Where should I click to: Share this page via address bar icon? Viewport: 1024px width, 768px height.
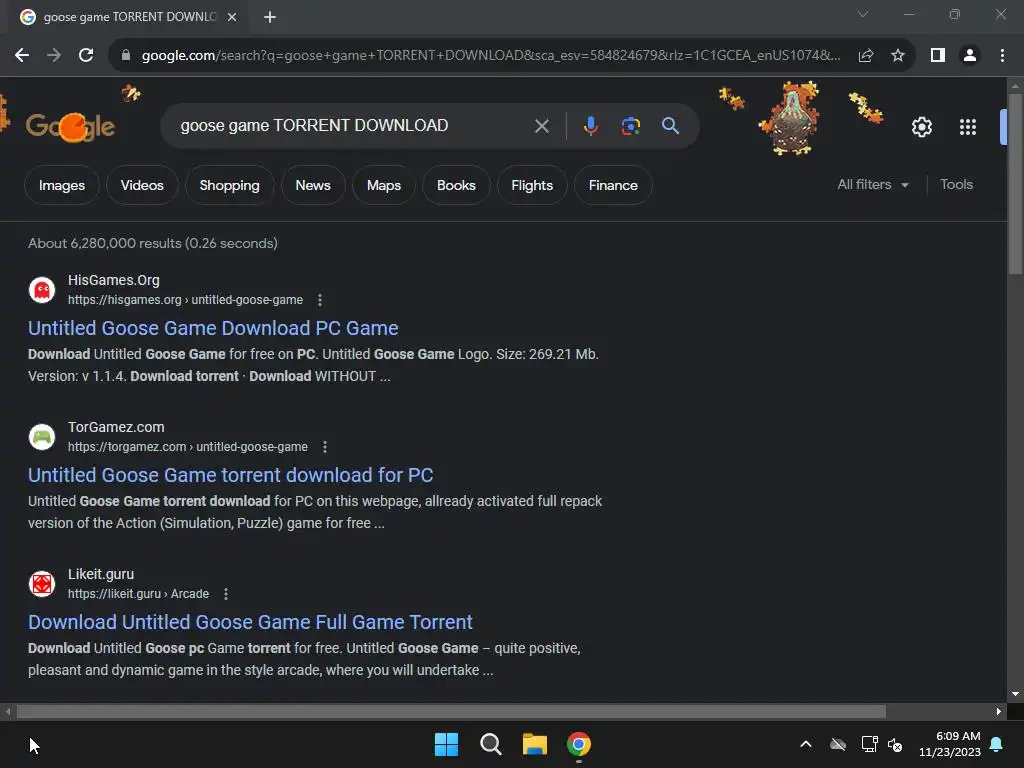pyautogui.click(x=866, y=56)
